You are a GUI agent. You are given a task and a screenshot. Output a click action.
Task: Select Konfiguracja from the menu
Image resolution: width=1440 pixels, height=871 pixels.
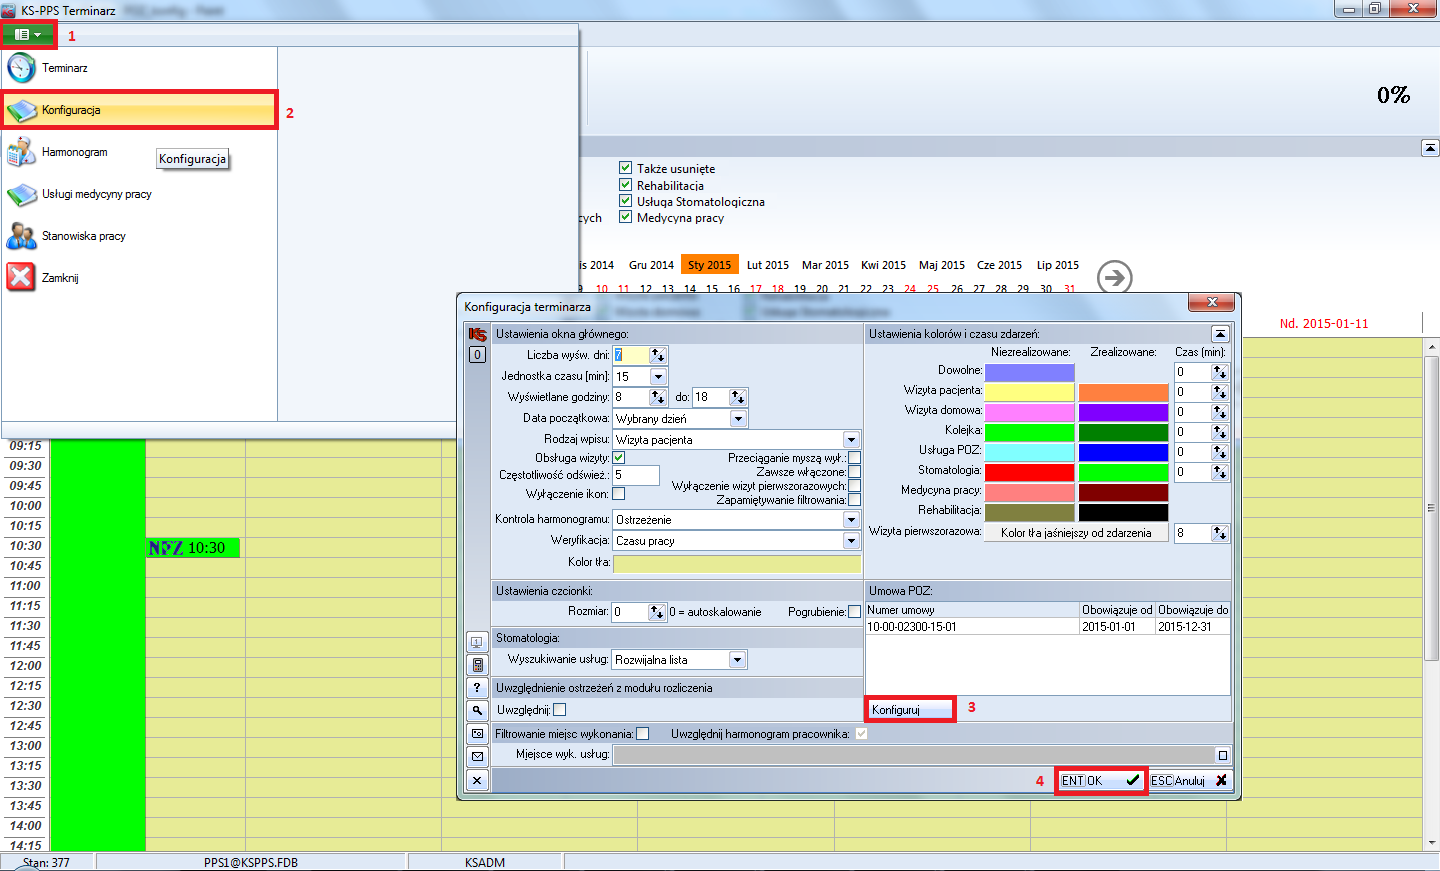(140, 110)
